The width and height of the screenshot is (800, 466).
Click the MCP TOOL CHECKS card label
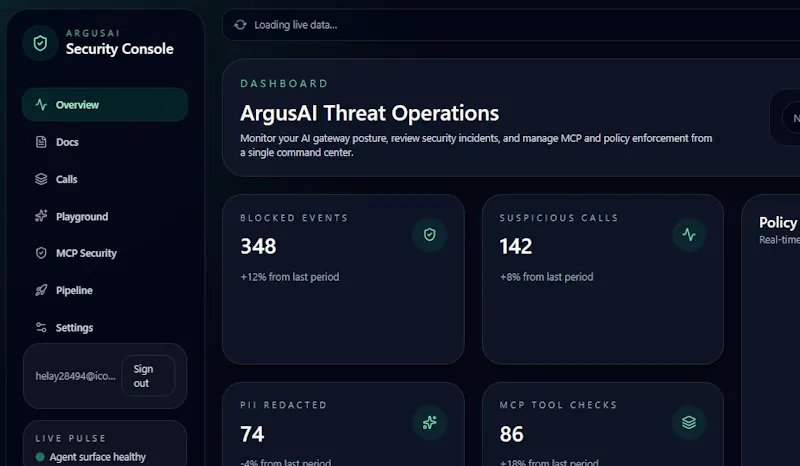click(558, 405)
